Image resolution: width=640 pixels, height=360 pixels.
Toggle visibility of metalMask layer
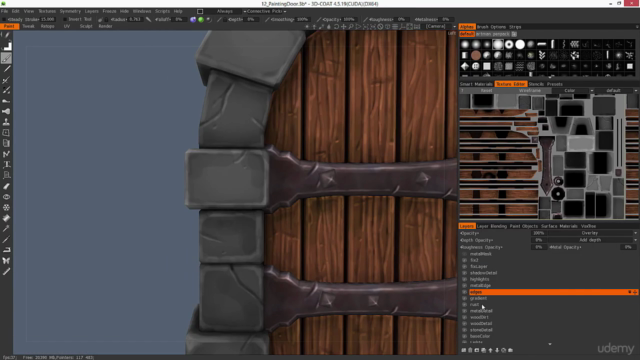pyautogui.click(x=464, y=254)
